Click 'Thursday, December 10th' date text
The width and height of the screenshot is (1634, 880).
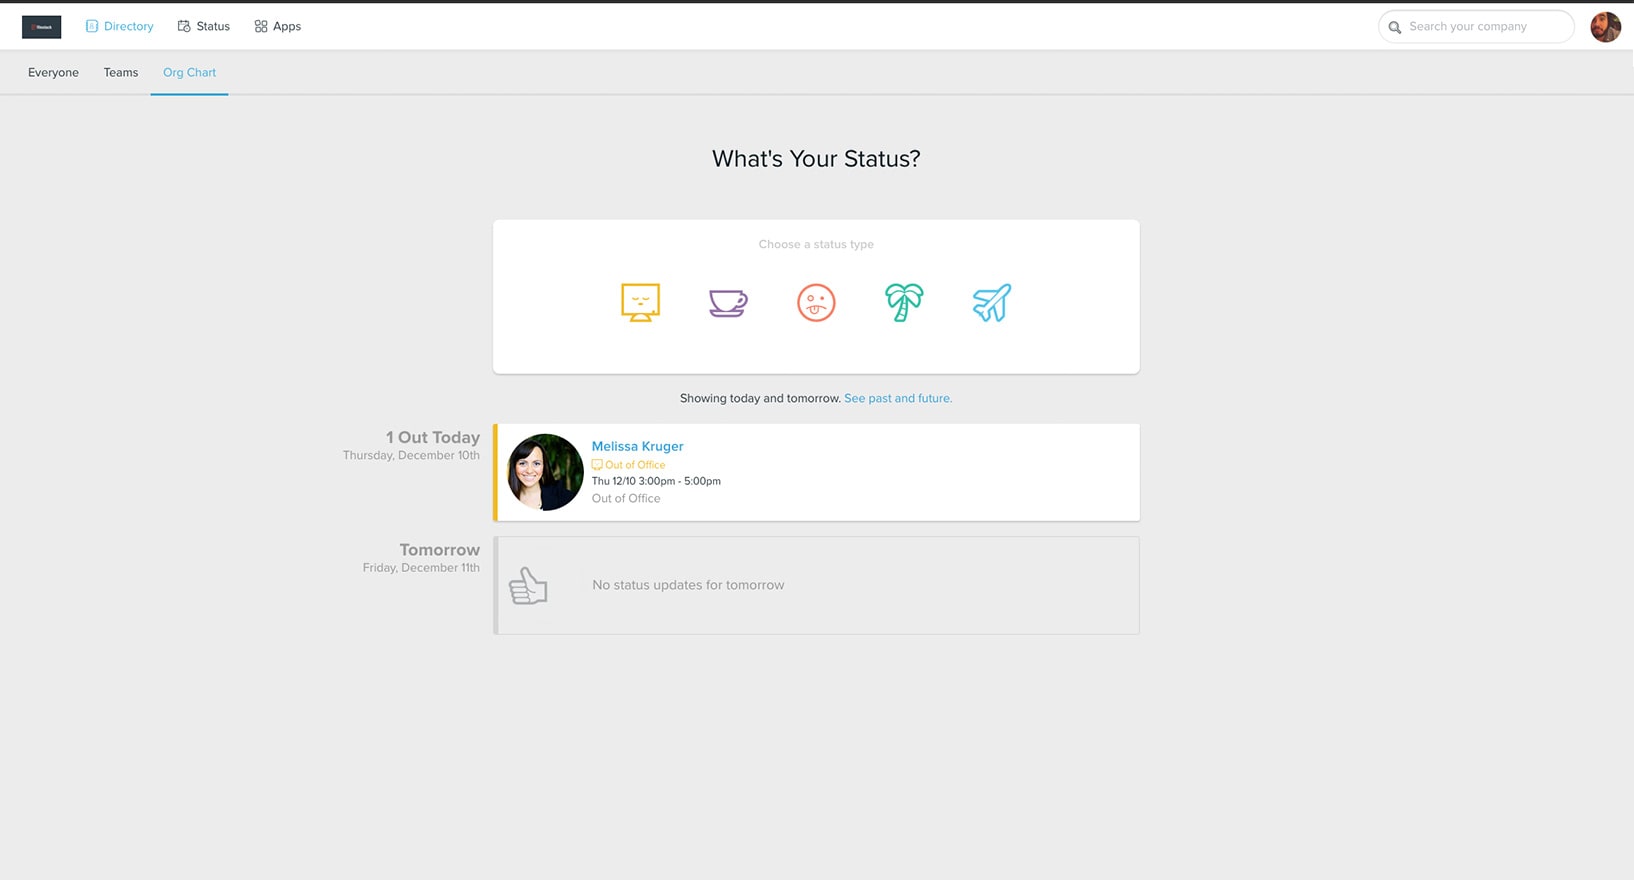pos(411,455)
